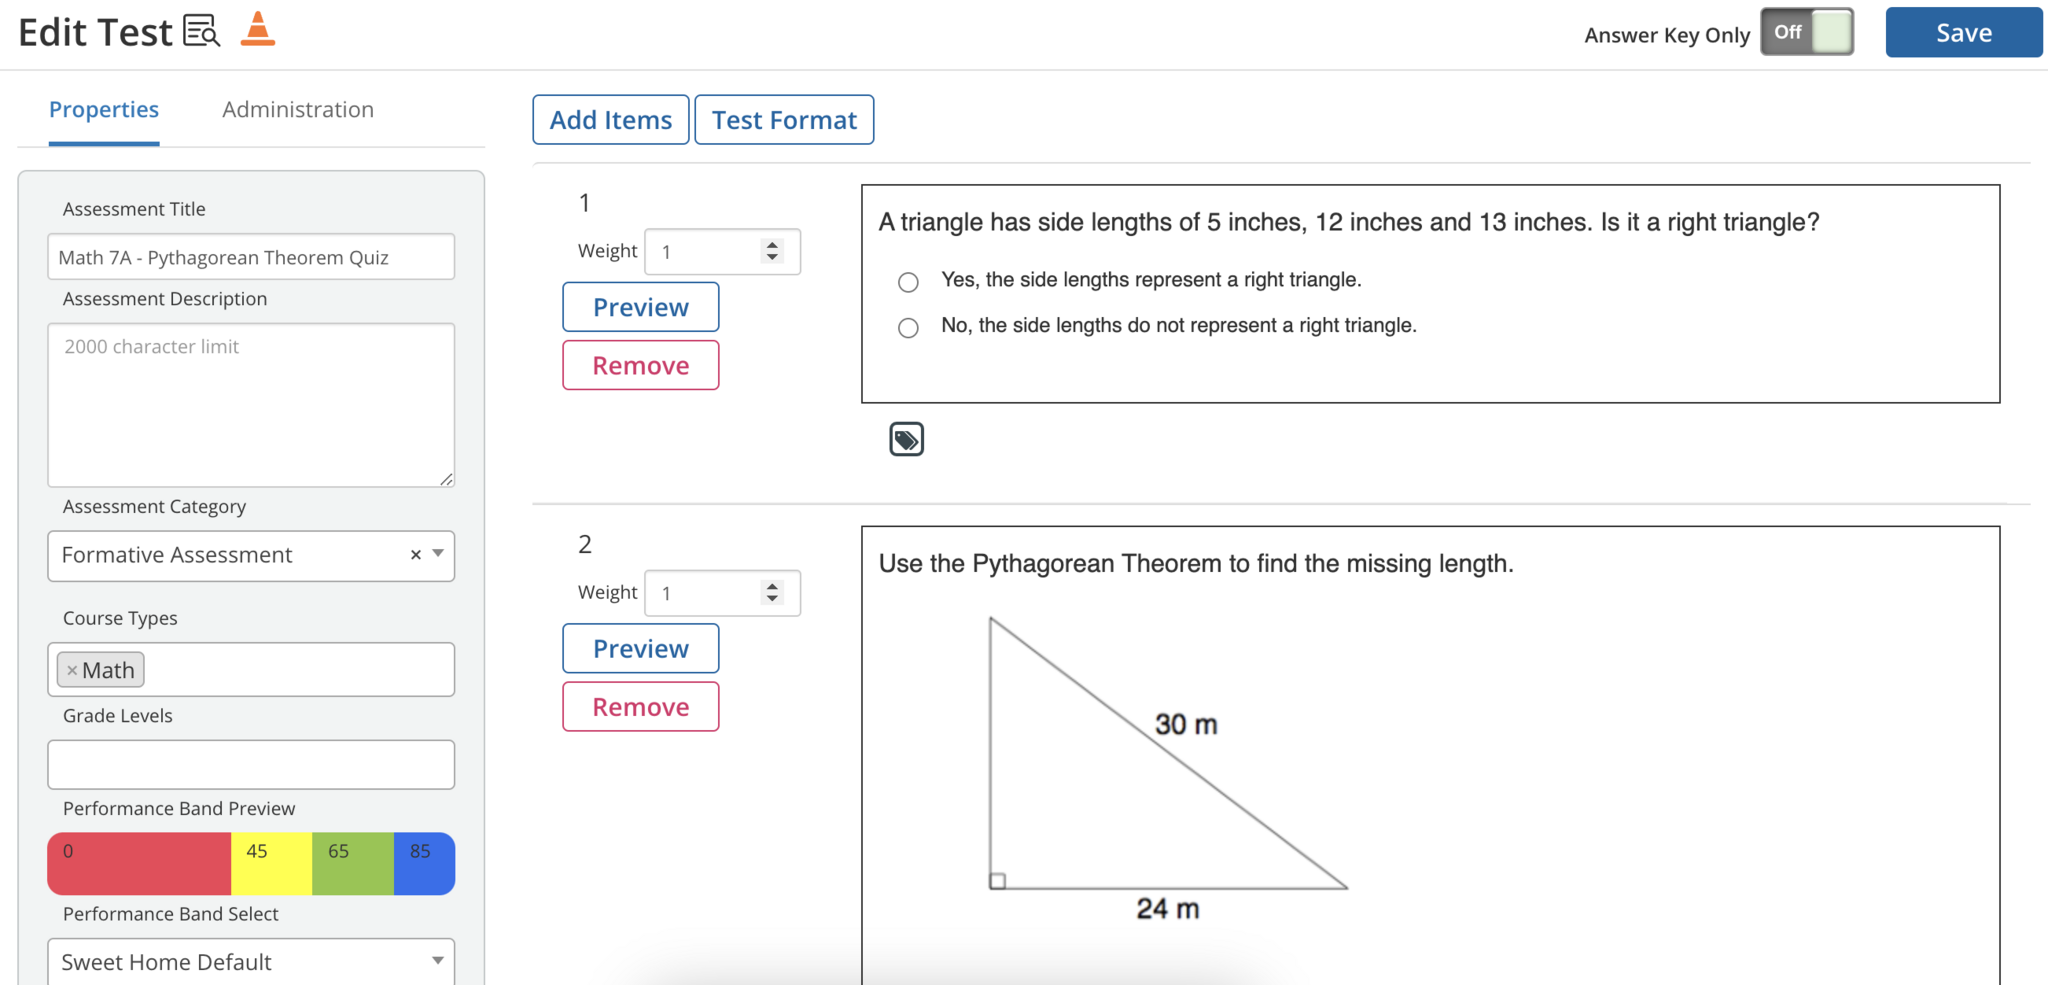Click the Save button
Screen dimensions: 2048x985
(x=1963, y=33)
